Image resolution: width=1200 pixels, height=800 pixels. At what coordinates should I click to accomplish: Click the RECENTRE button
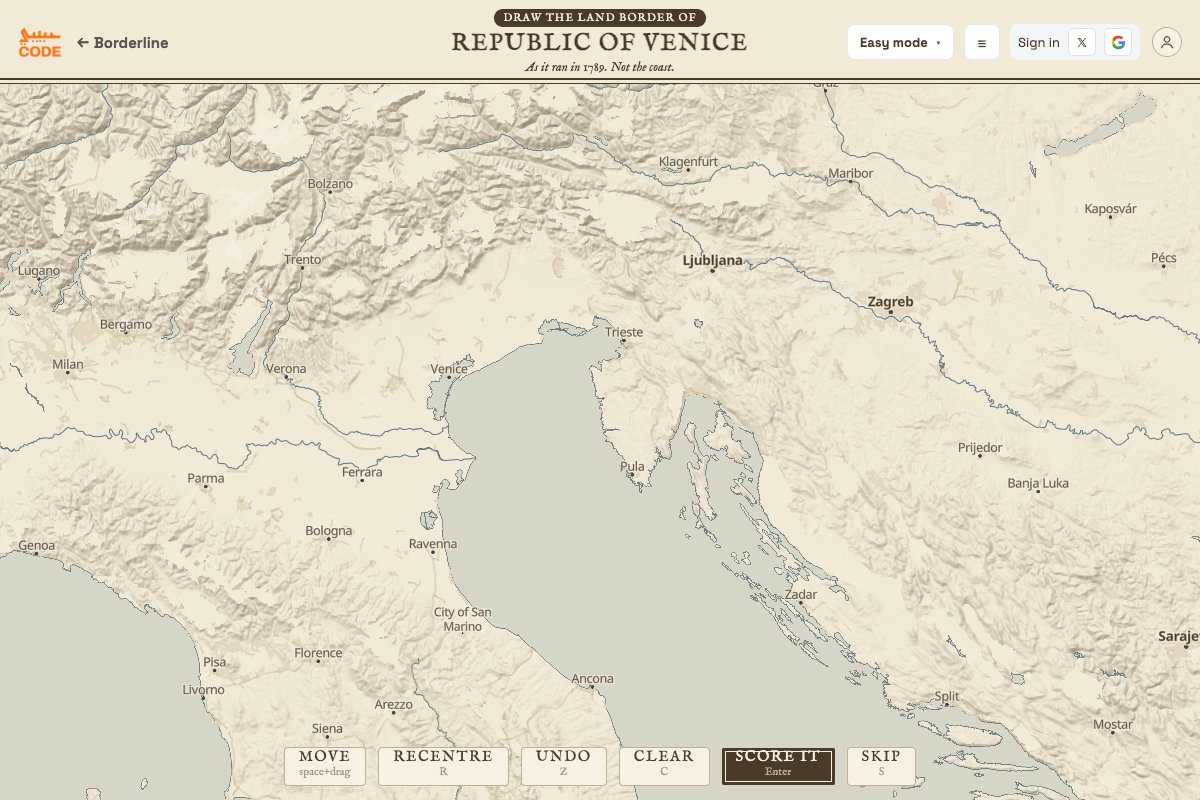(443, 766)
